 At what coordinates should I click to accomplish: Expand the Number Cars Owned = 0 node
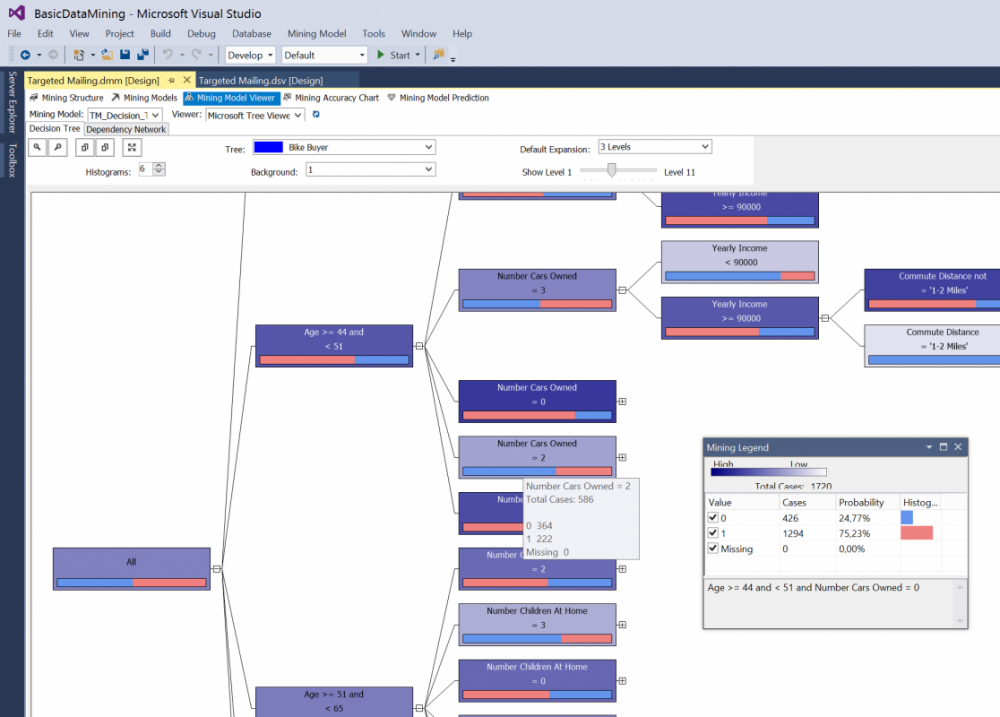pyautogui.click(x=622, y=401)
